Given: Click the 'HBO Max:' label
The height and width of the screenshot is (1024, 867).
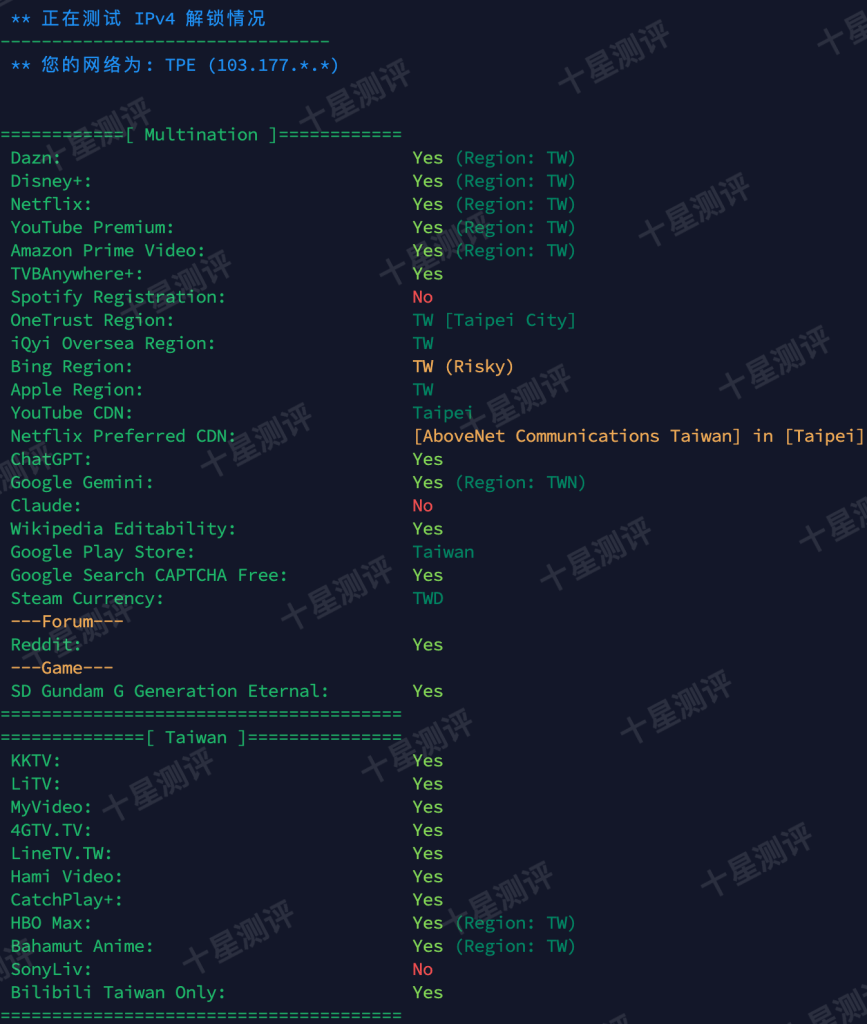Looking at the screenshot, I should [51, 923].
